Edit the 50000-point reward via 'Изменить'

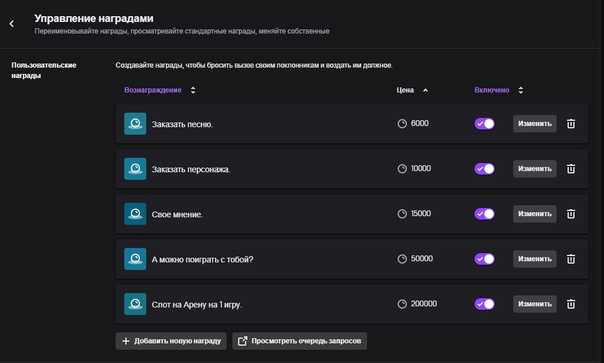535,259
